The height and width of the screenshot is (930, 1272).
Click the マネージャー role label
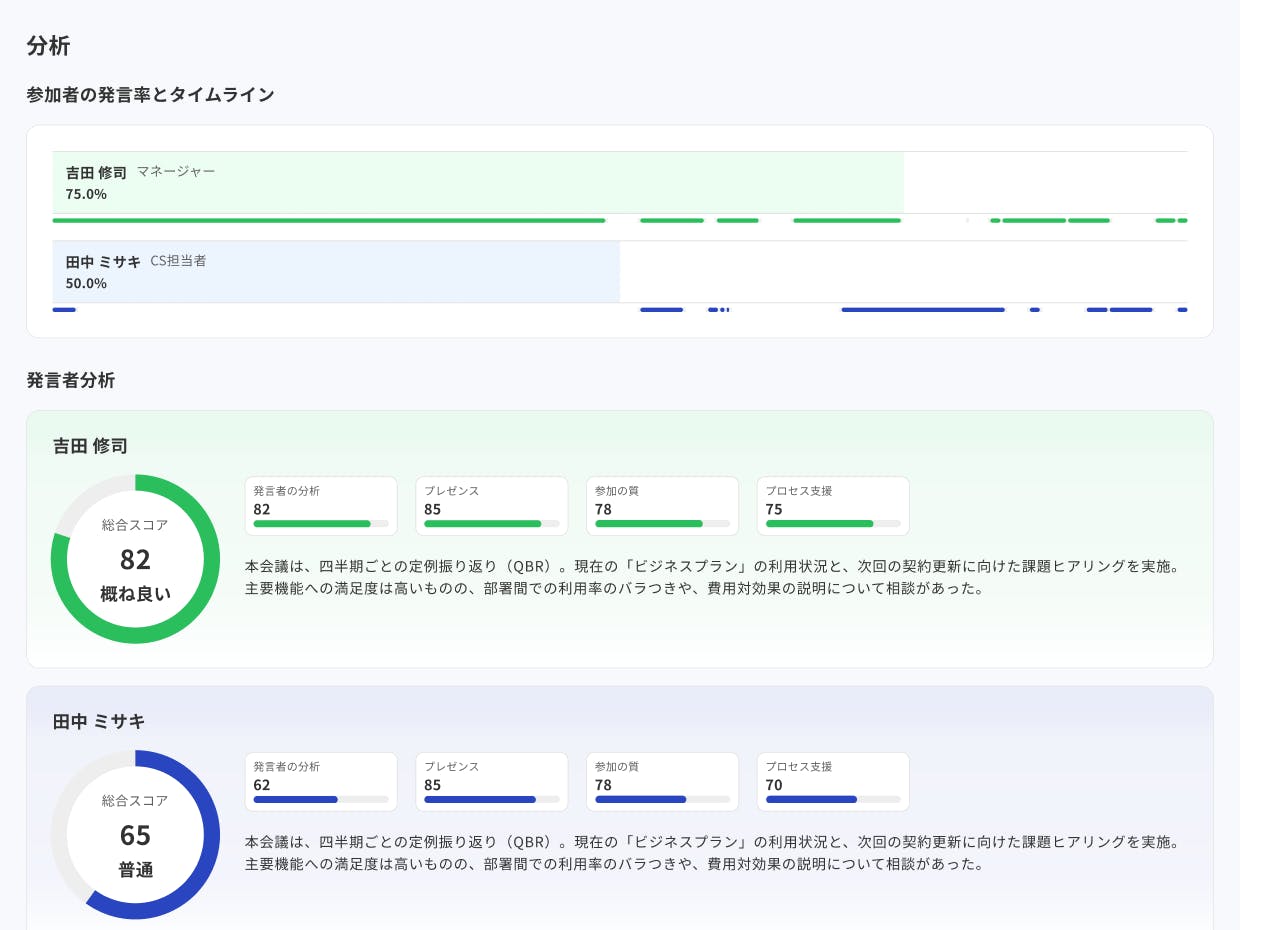pyautogui.click(x=176, y=171)
